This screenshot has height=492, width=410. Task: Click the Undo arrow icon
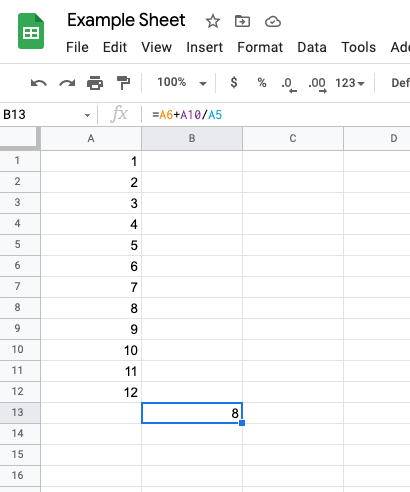[x=39, y=83]
